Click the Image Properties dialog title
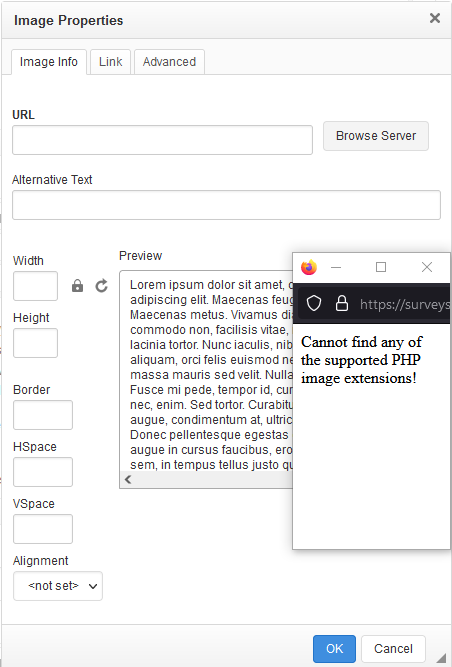The image size is (452, 667). 68,20
